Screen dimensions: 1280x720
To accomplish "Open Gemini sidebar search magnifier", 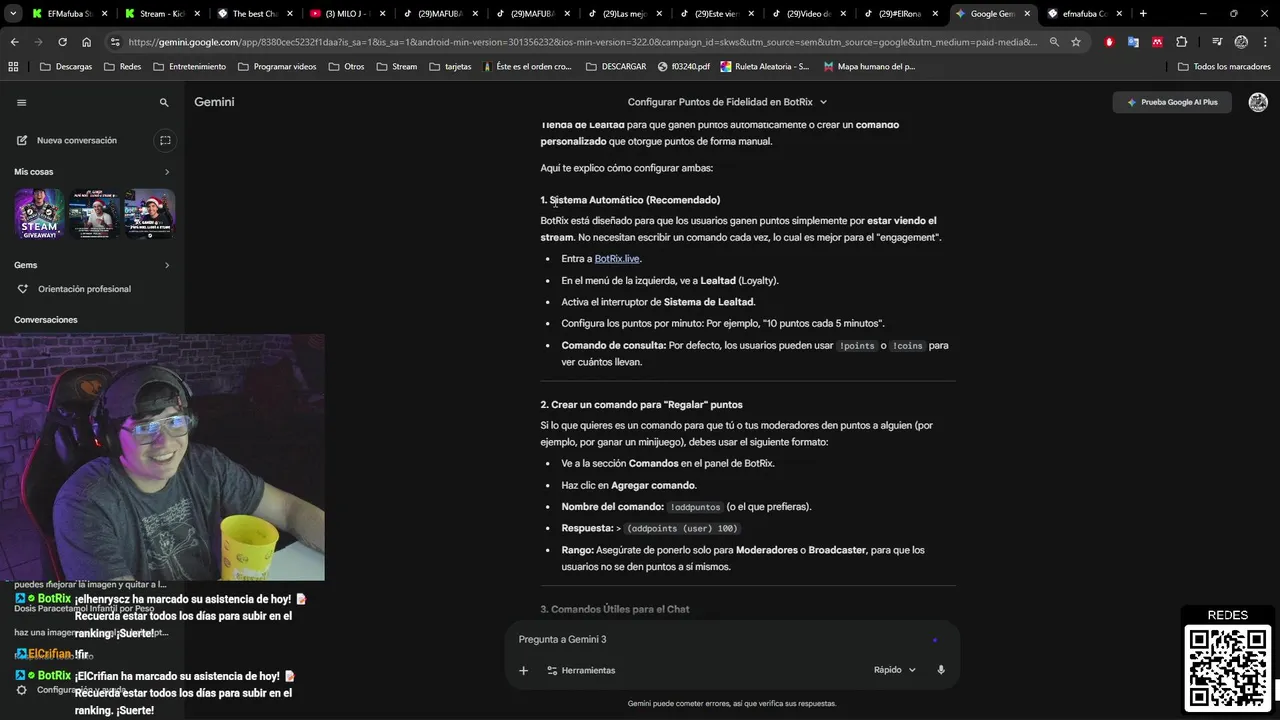I will tap(164, 102).
